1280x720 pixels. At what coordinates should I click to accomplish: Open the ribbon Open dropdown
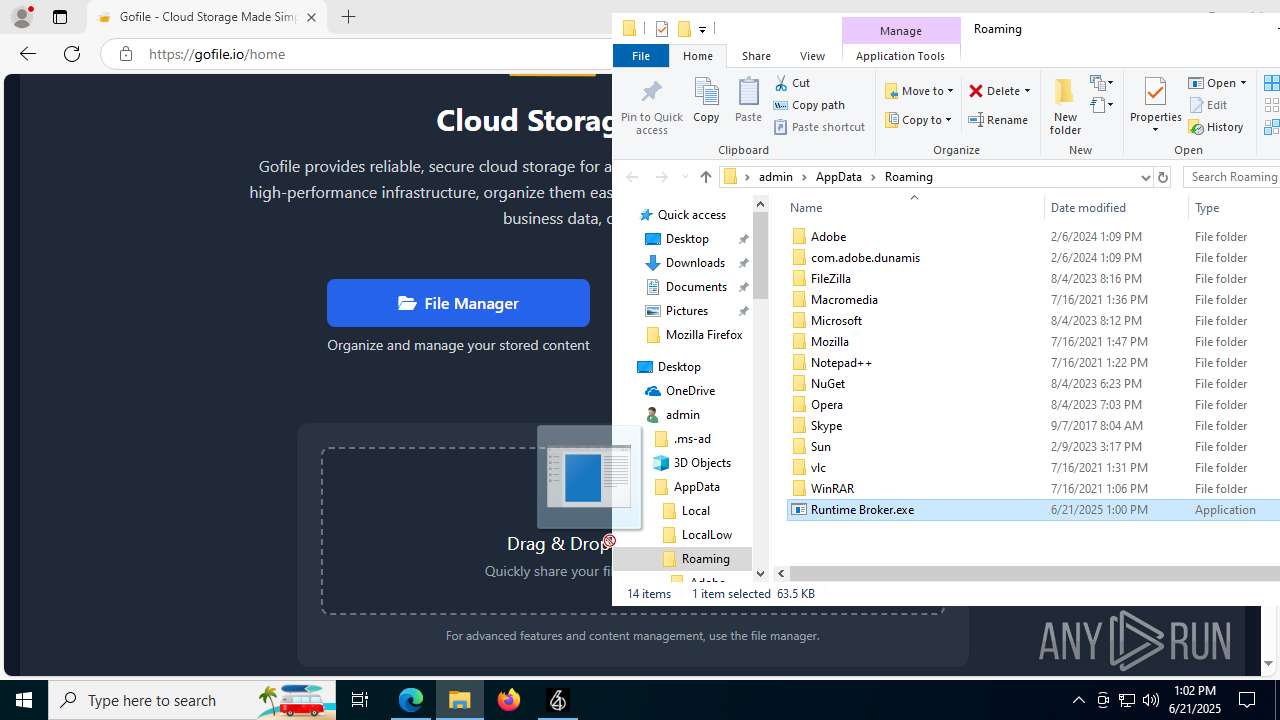click(1217, 83)
